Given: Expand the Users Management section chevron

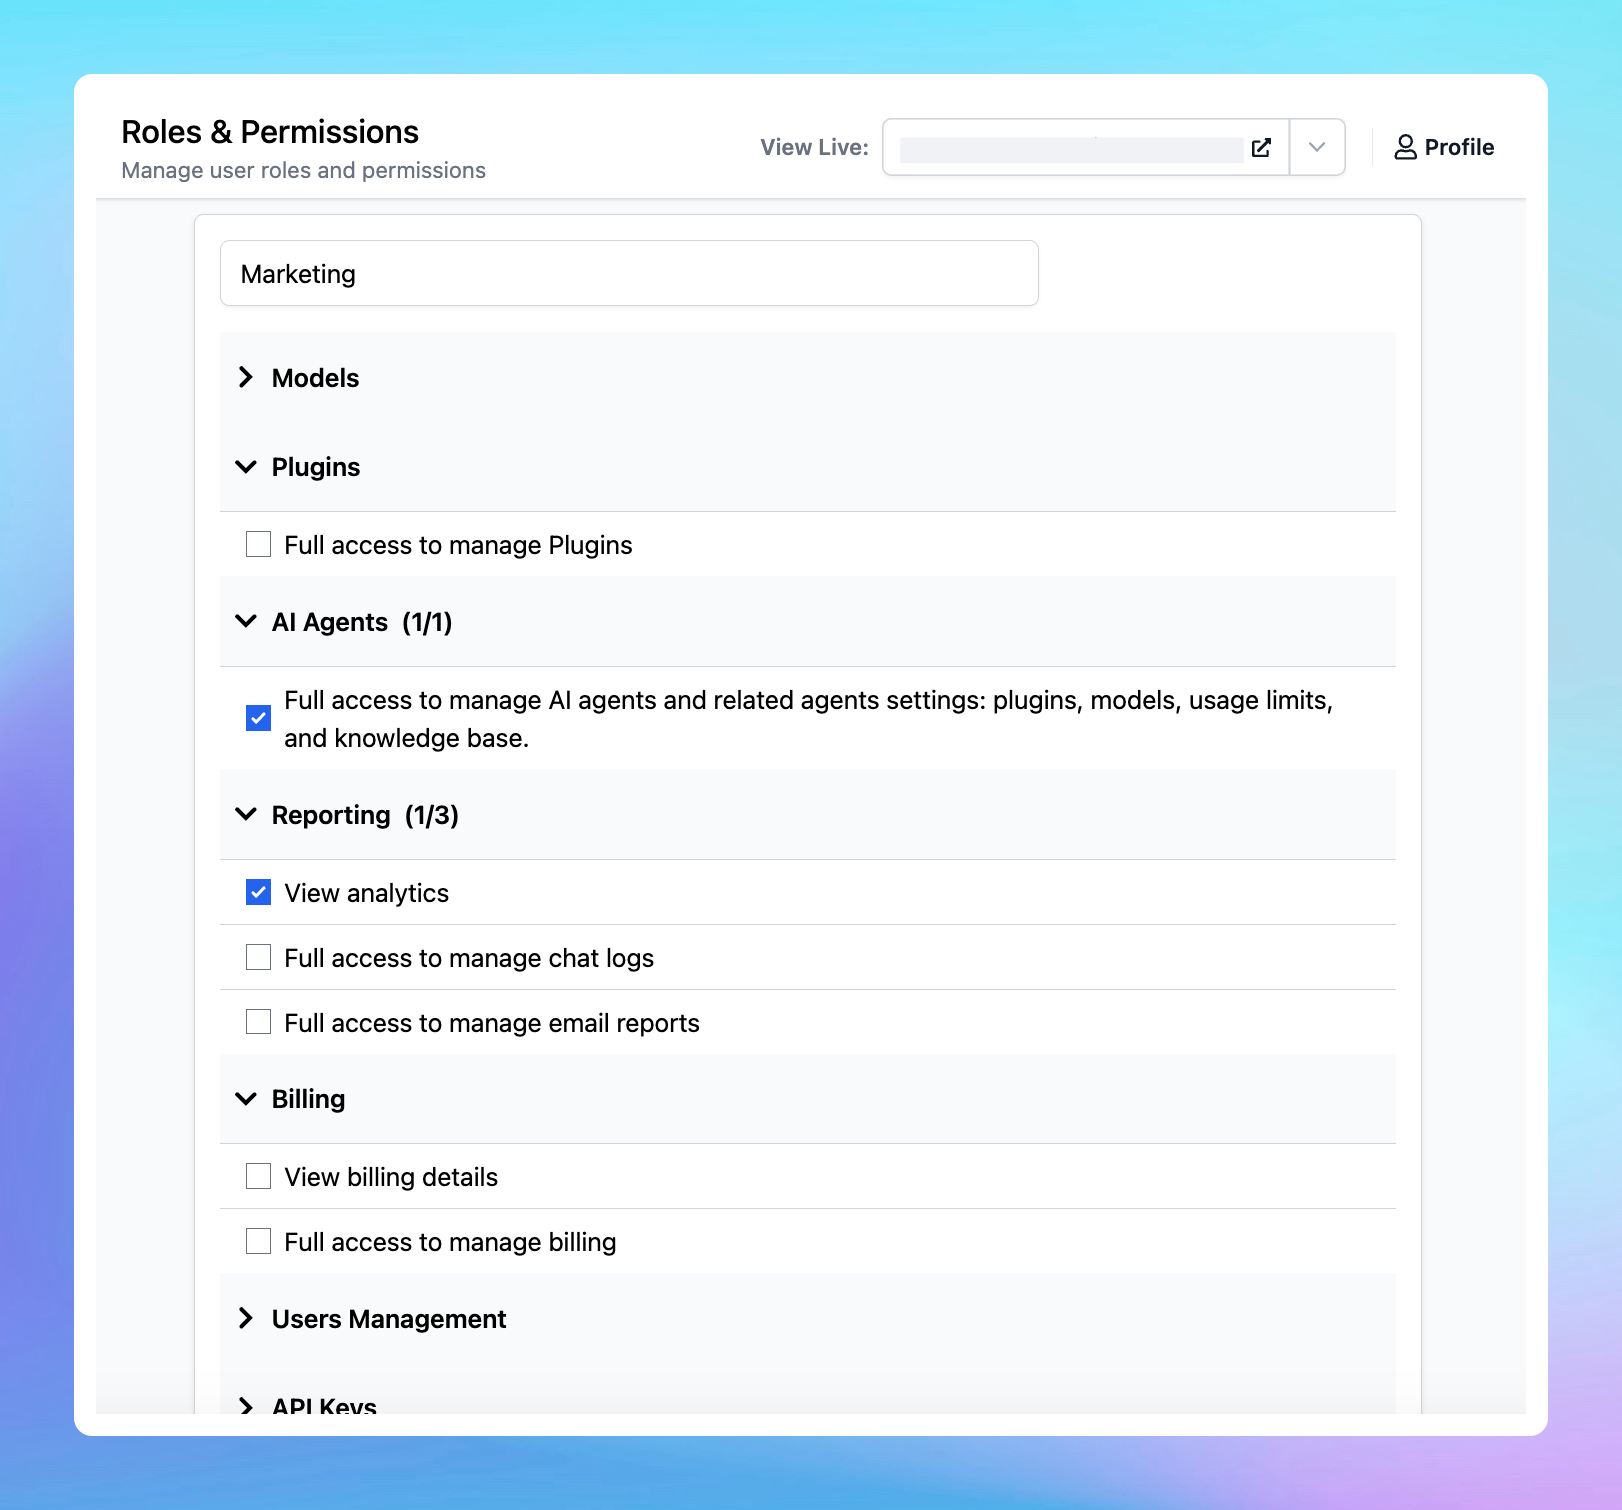Looking at the screenshot, I should (246, 1319).
